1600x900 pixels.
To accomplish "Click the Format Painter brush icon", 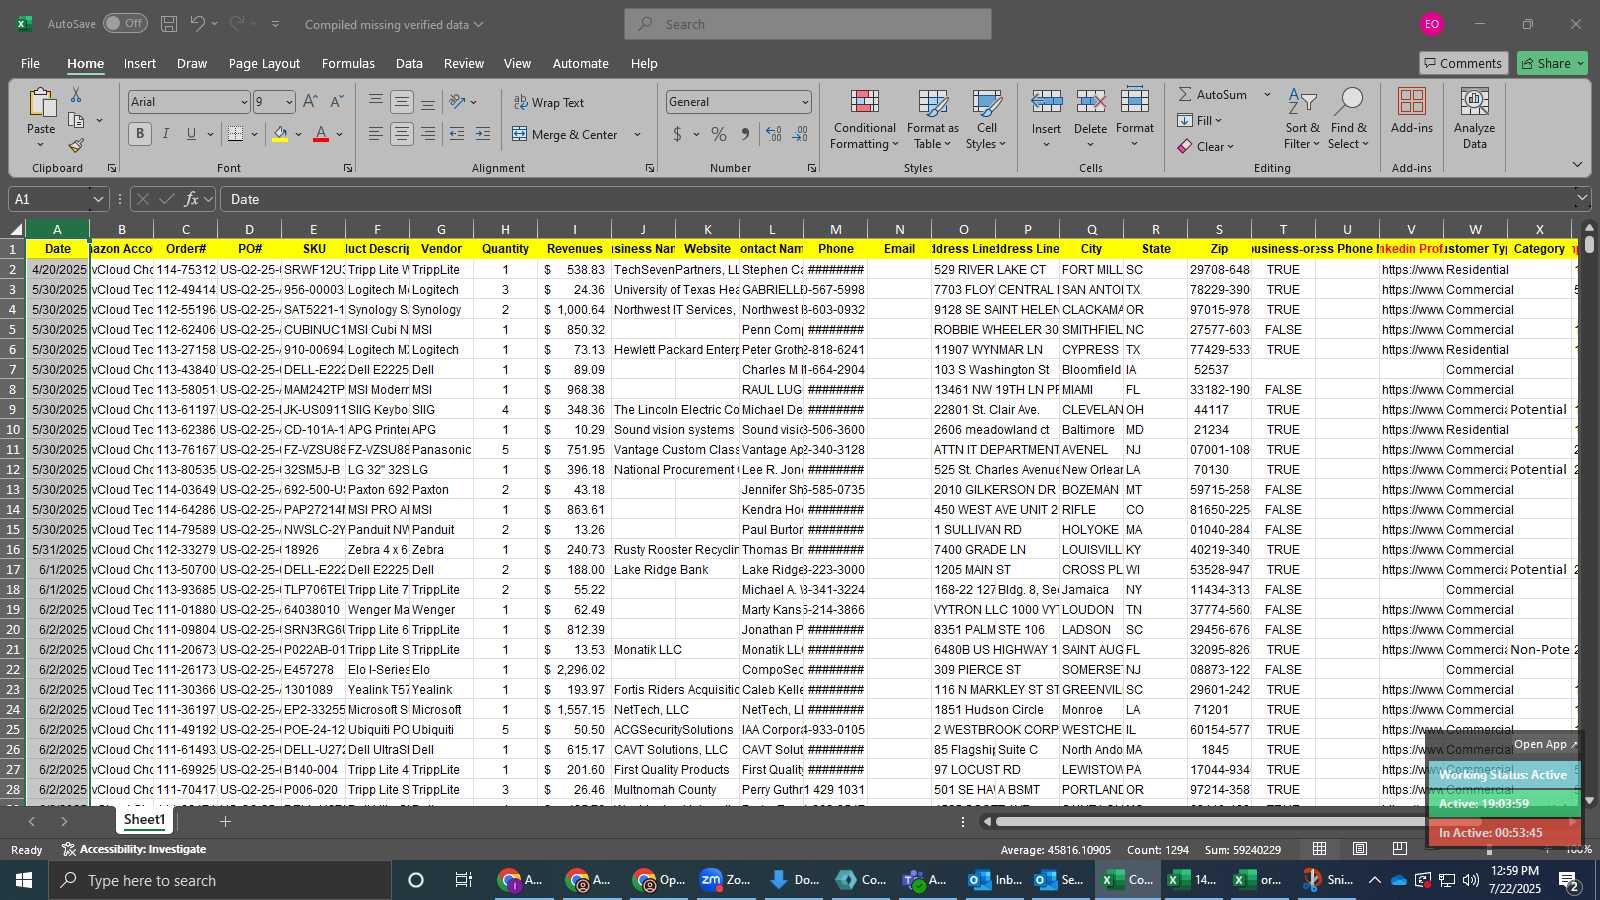I will pyautogui.click(x=76, y=145).
